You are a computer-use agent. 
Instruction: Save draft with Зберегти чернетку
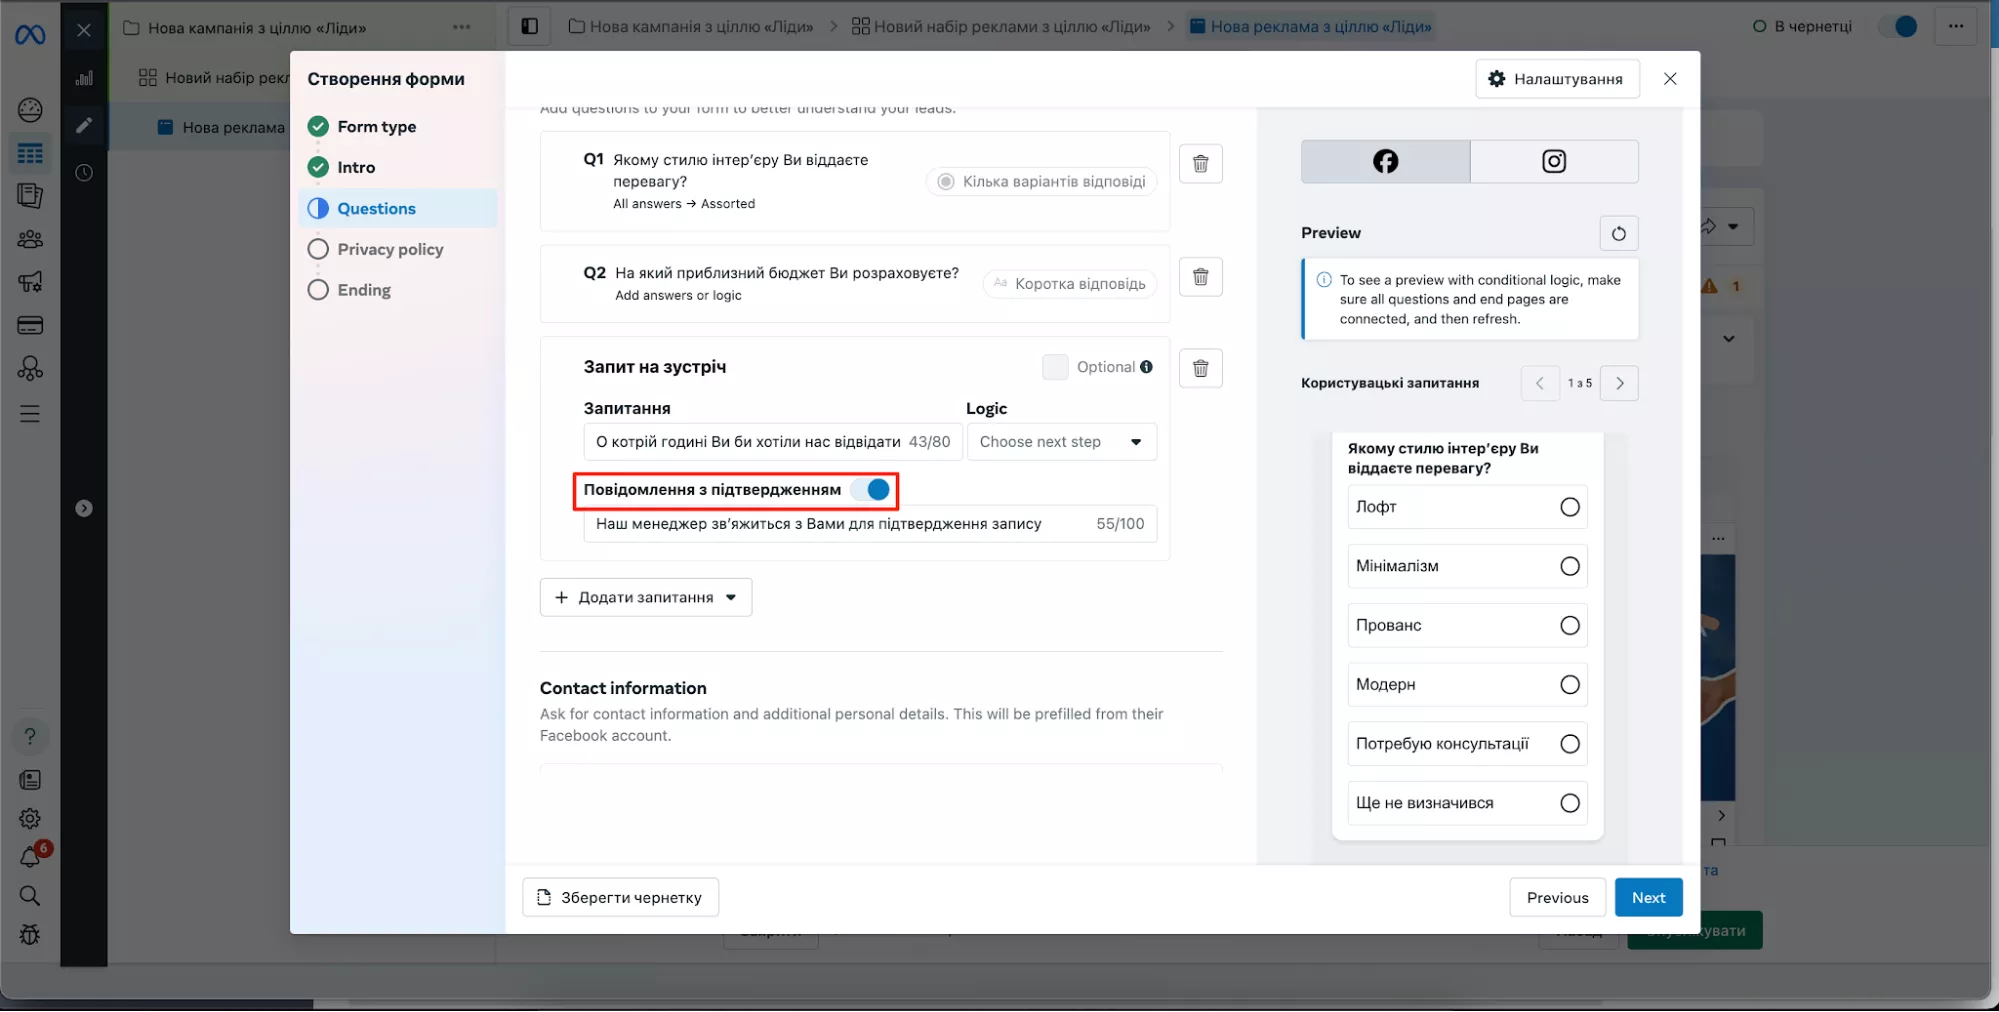620,897
